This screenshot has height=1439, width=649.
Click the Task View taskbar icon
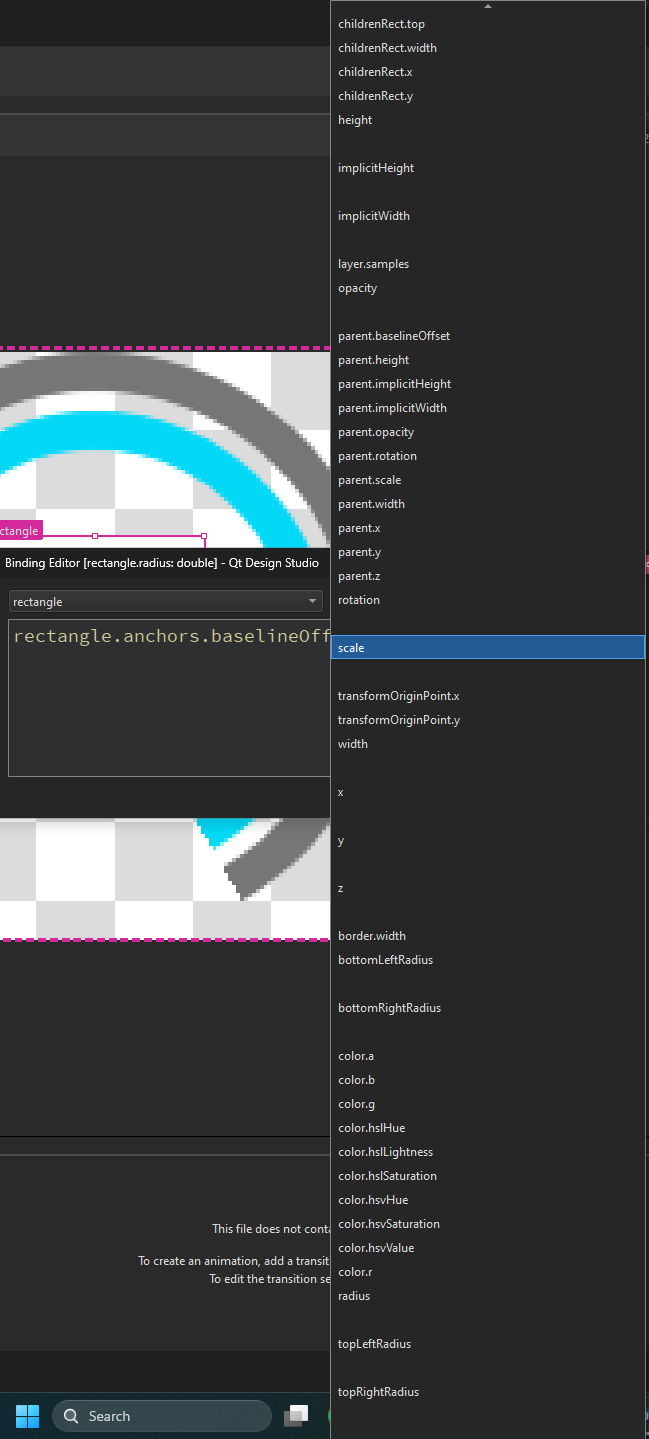pos(296,1416)
